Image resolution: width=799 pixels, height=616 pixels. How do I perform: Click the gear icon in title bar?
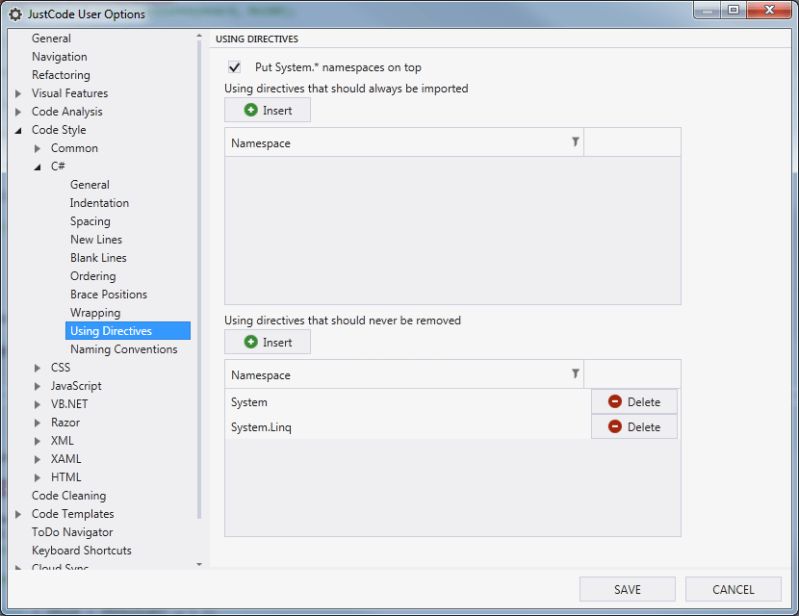16,14
